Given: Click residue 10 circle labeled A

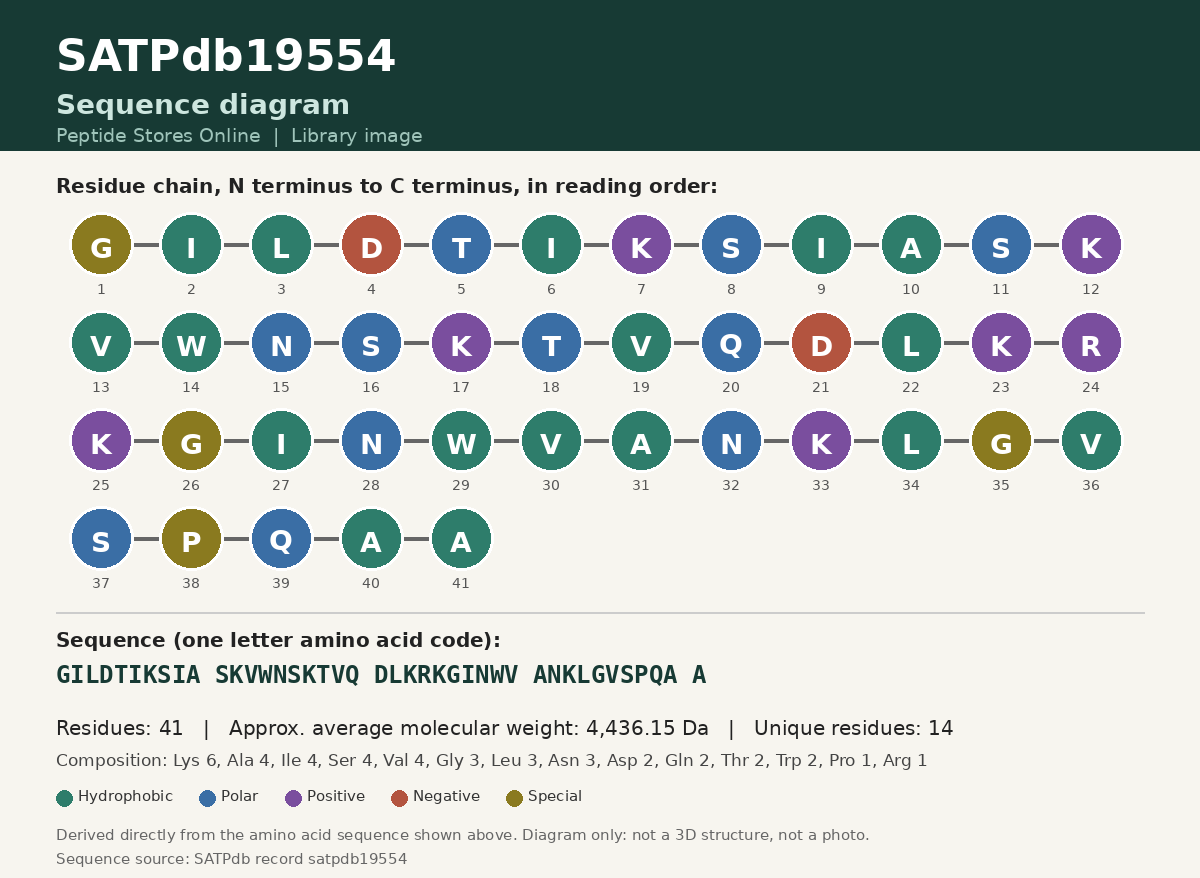Looking at the screenshot, I should pyautogui.click(x=911, y=245).
